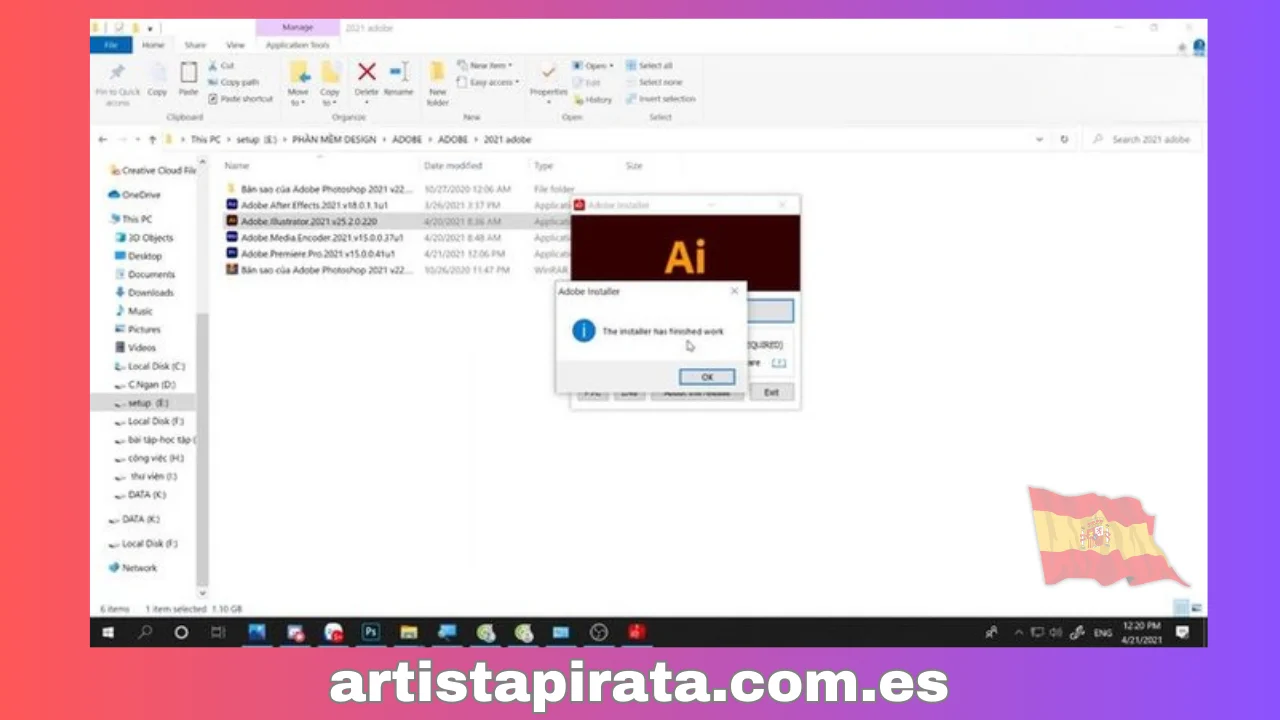Open the Easy access dropdown

click(488, 82)
